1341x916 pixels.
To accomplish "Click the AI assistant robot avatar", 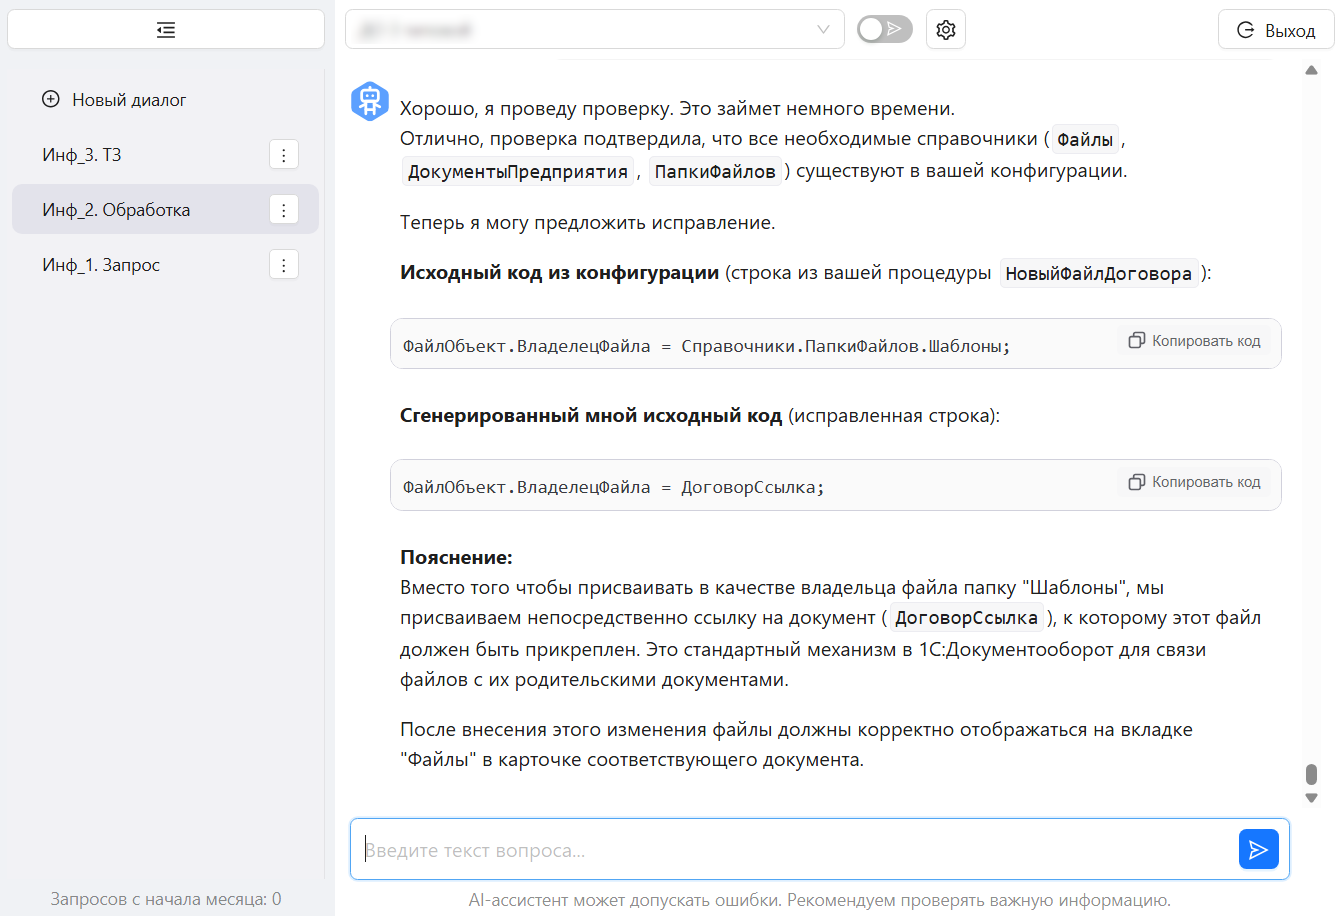I will pyautogui.click(x=370, y=101).
